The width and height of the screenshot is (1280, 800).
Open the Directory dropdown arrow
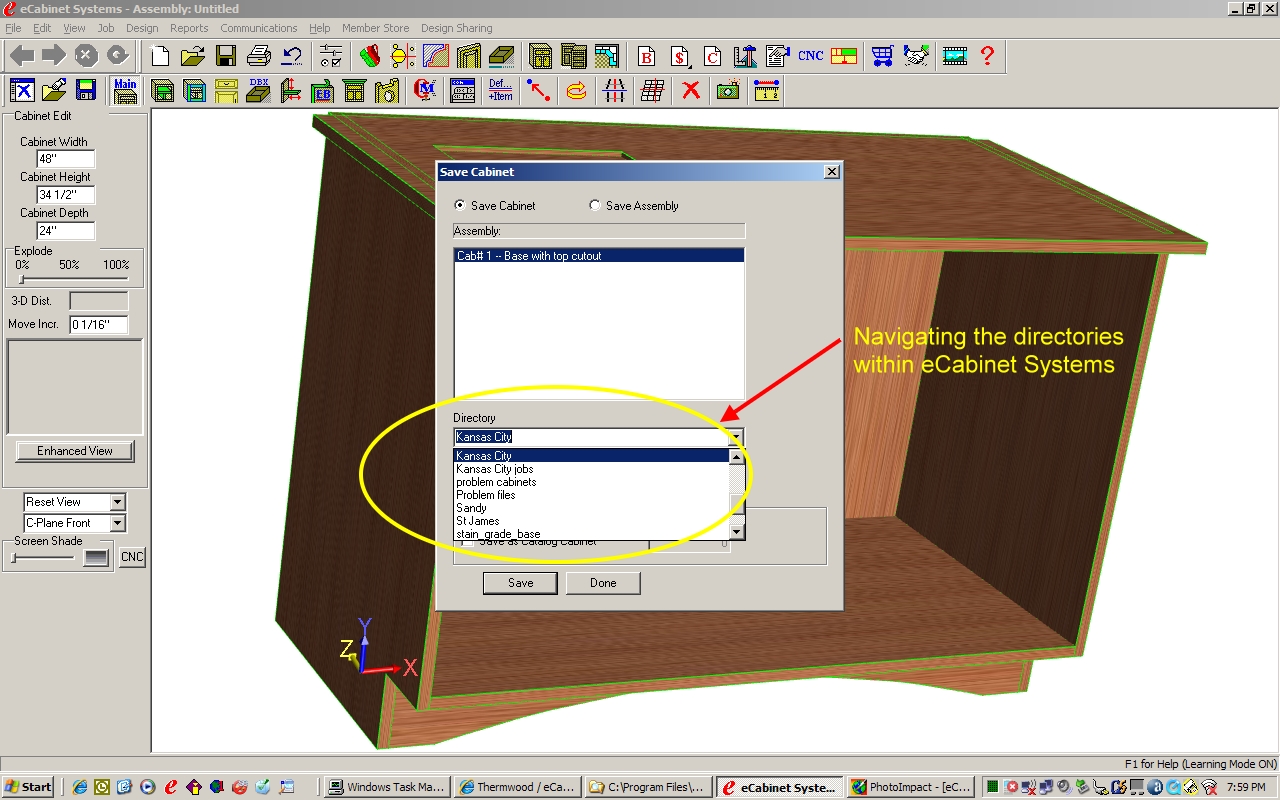click(736, 437)
